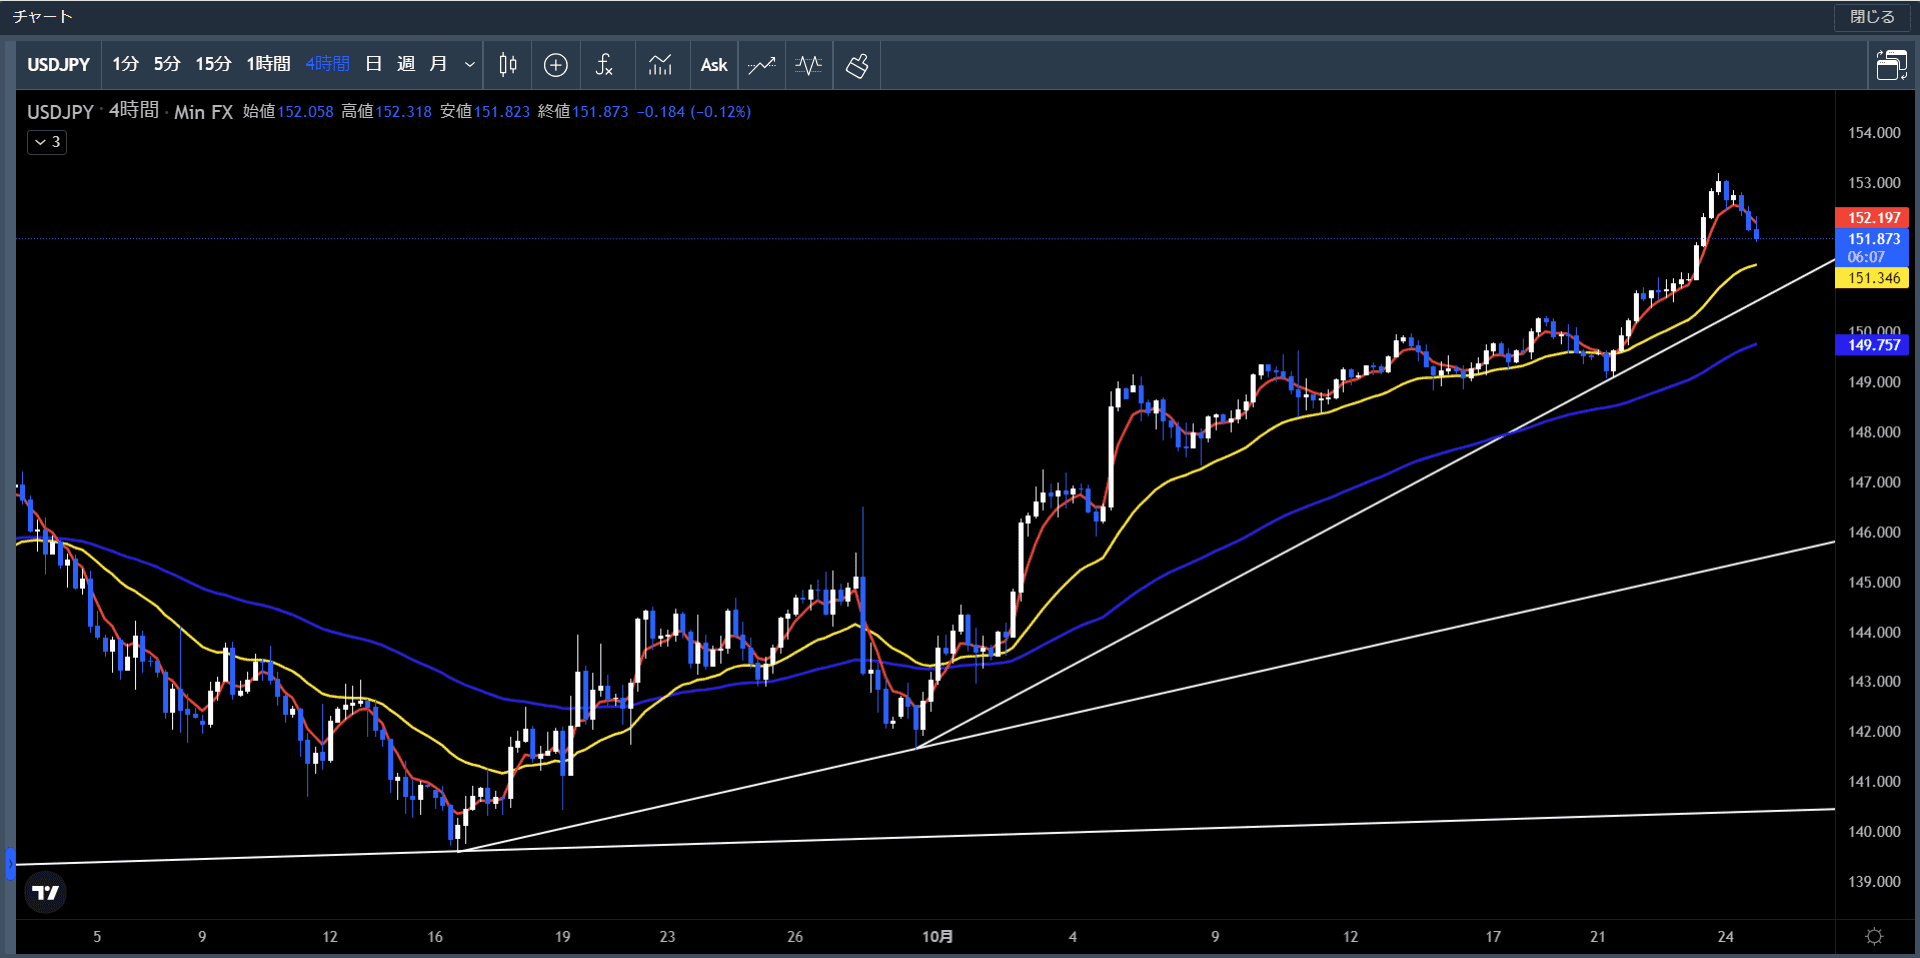Open the indicator templates icon

[660, 65]
